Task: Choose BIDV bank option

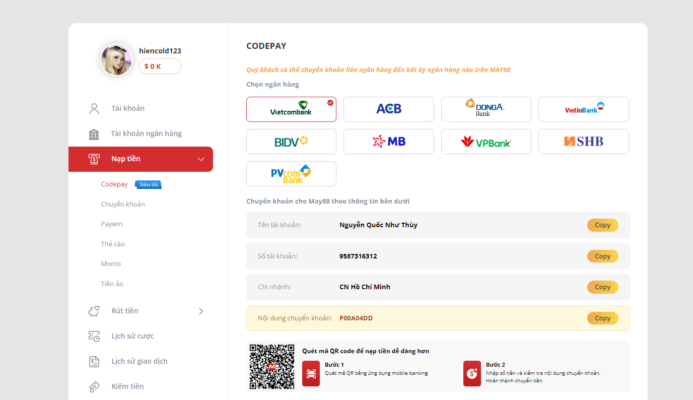Action: point(291,141)
